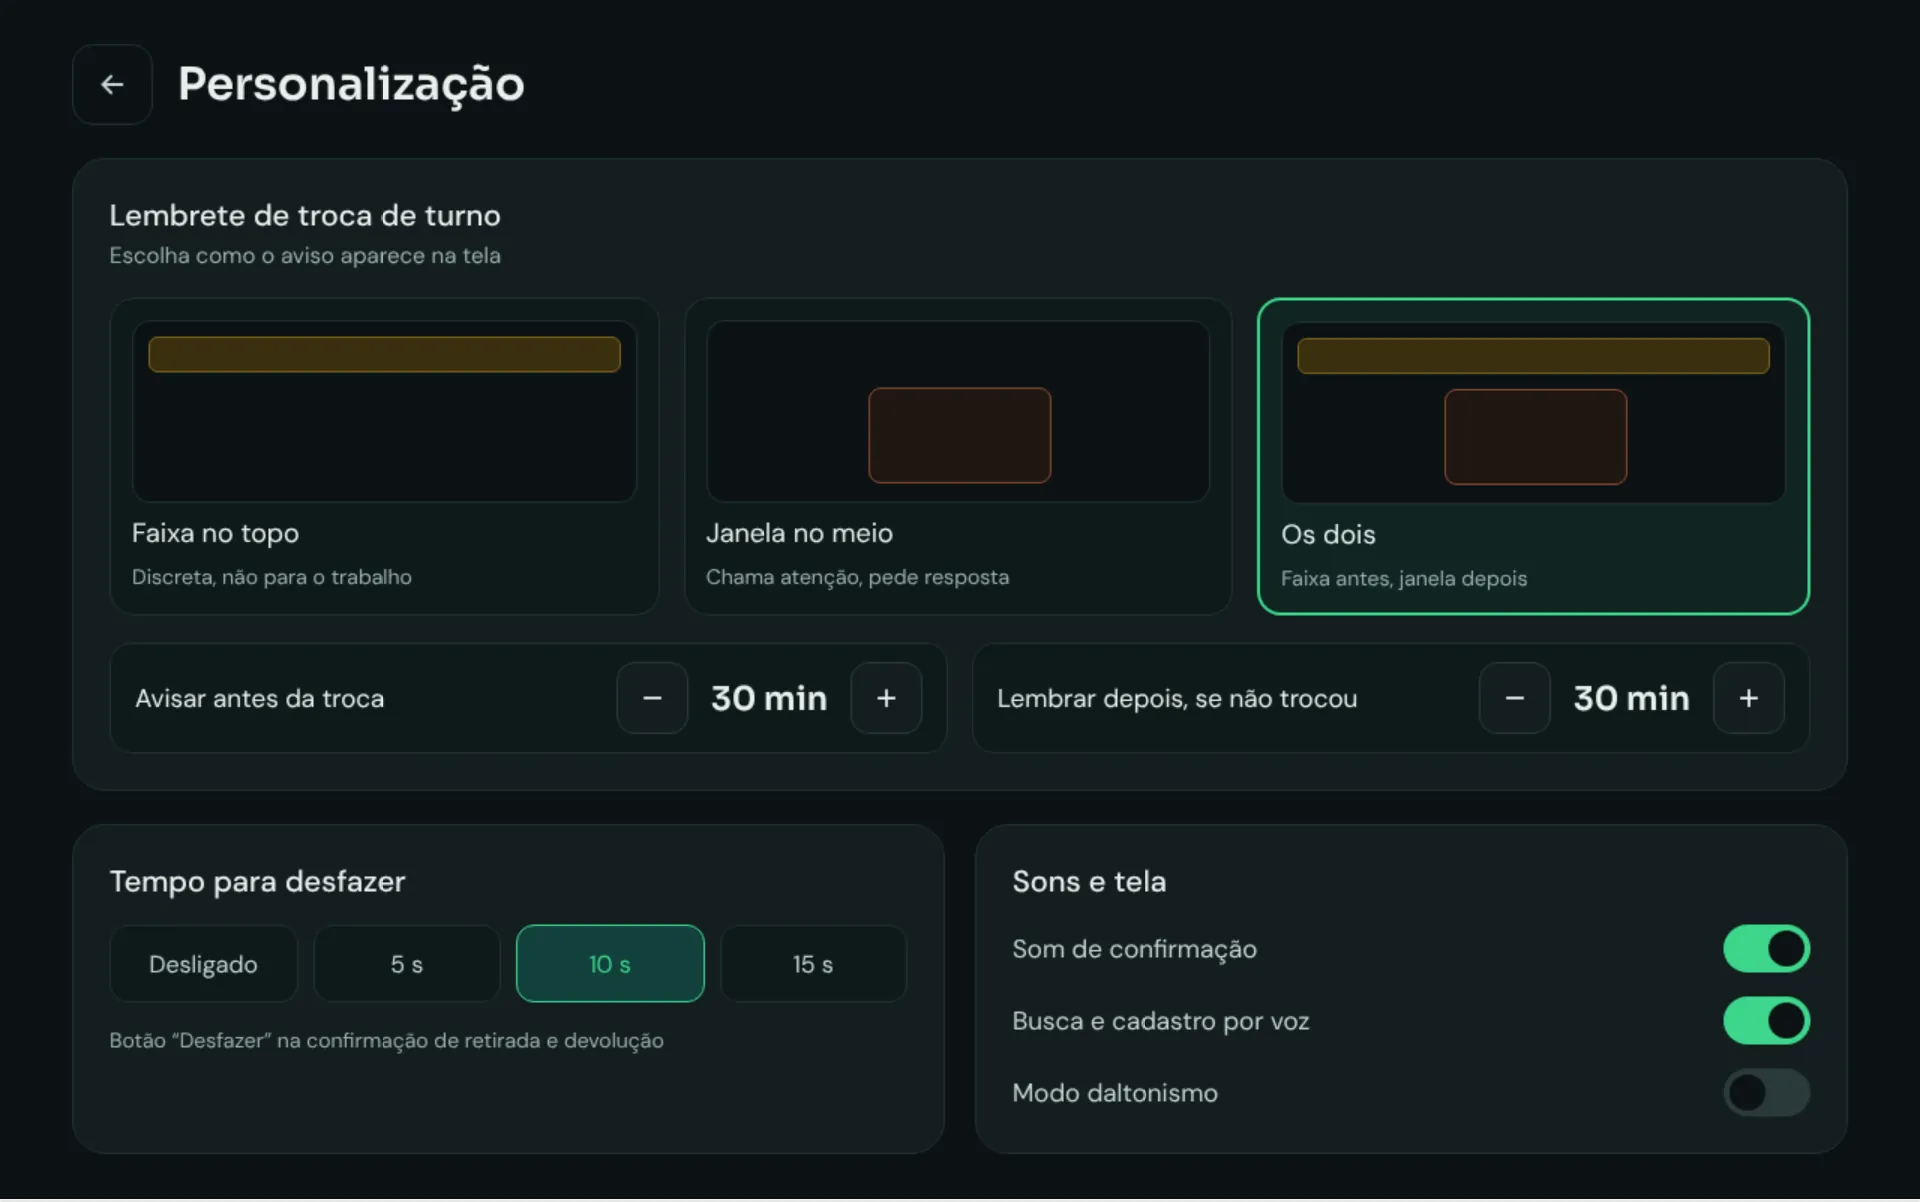
Task: Click the 'Botão "Desfazer" na confirmação' hint text
Action: (386, 1041)
